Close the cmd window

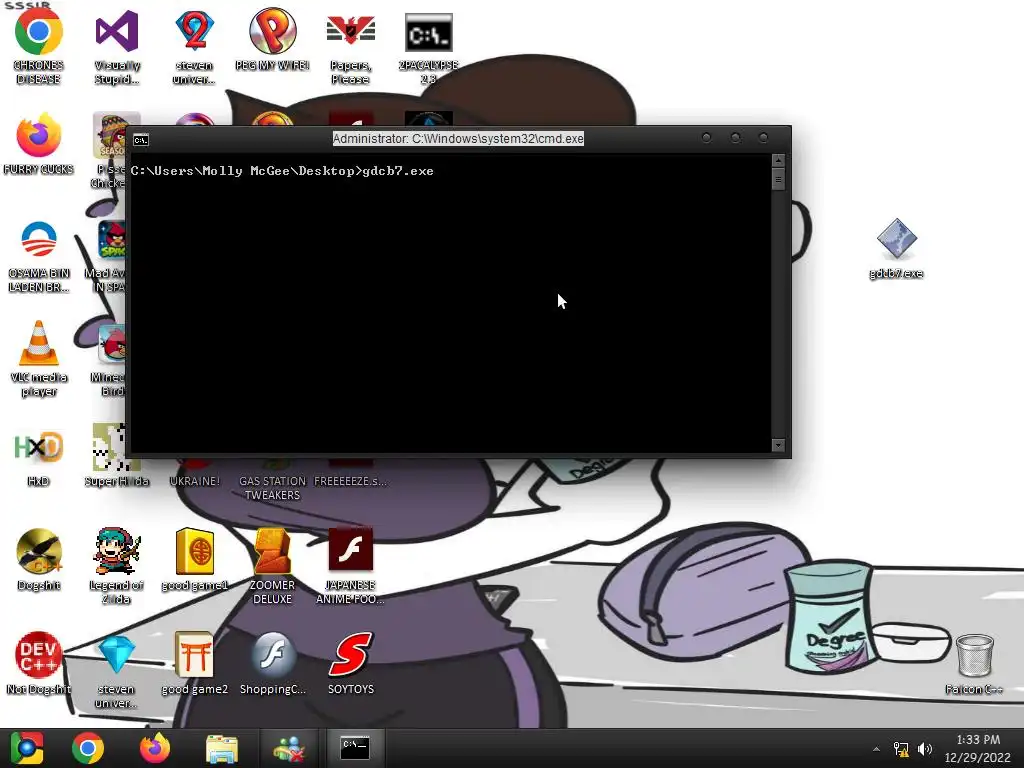(x=763, y=138)
